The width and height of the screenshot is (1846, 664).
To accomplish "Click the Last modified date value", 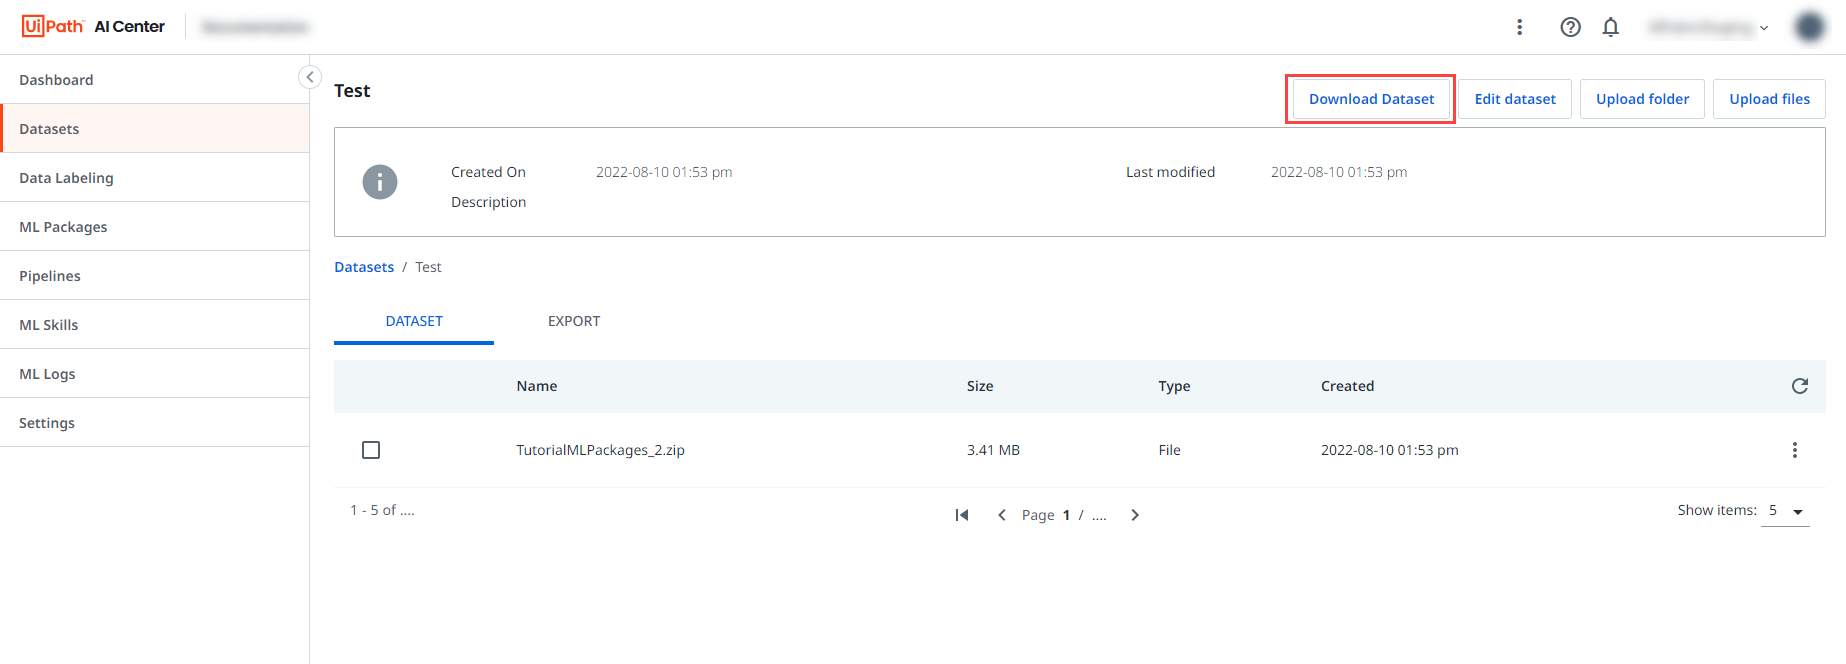I will pos(1339,172).
